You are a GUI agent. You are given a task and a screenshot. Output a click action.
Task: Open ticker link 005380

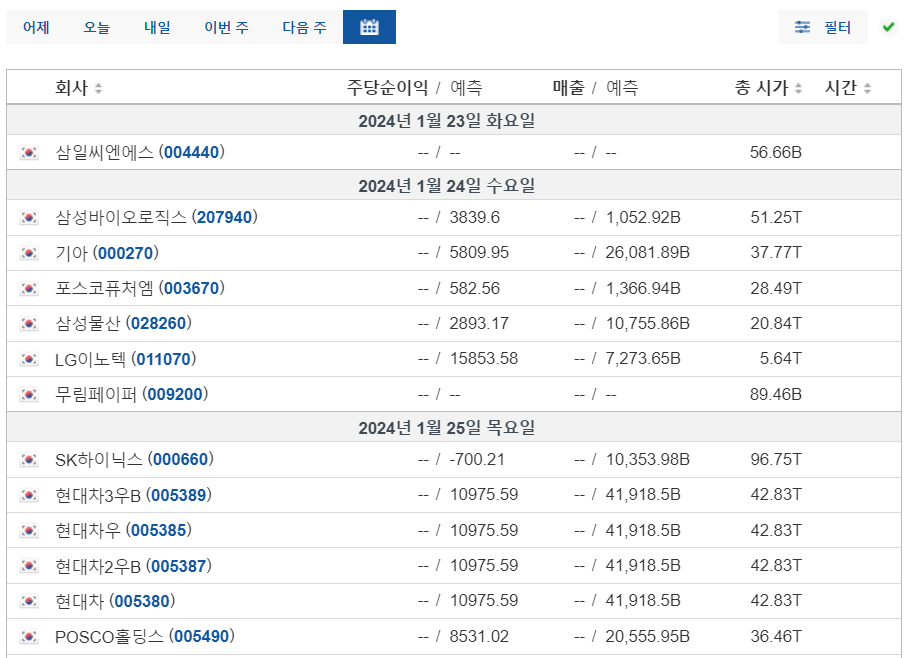pos(142,601)
